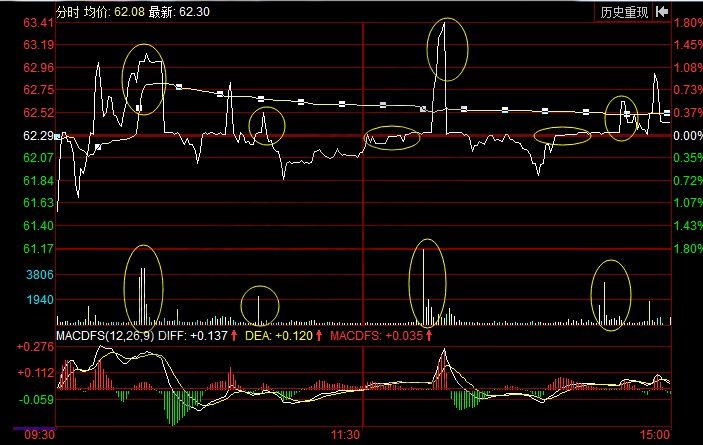Click the 0.00% baseline percent label
703x445 pixels.
[x=686, y=135]
